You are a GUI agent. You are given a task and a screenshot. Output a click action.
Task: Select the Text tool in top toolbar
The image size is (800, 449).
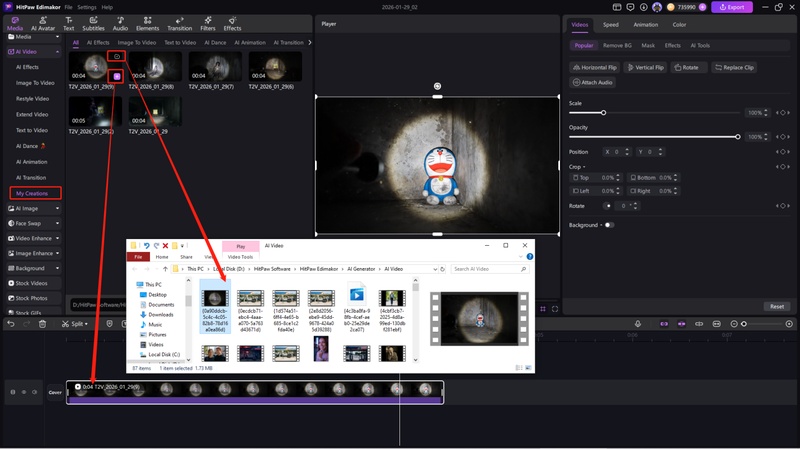click(68, 23)
